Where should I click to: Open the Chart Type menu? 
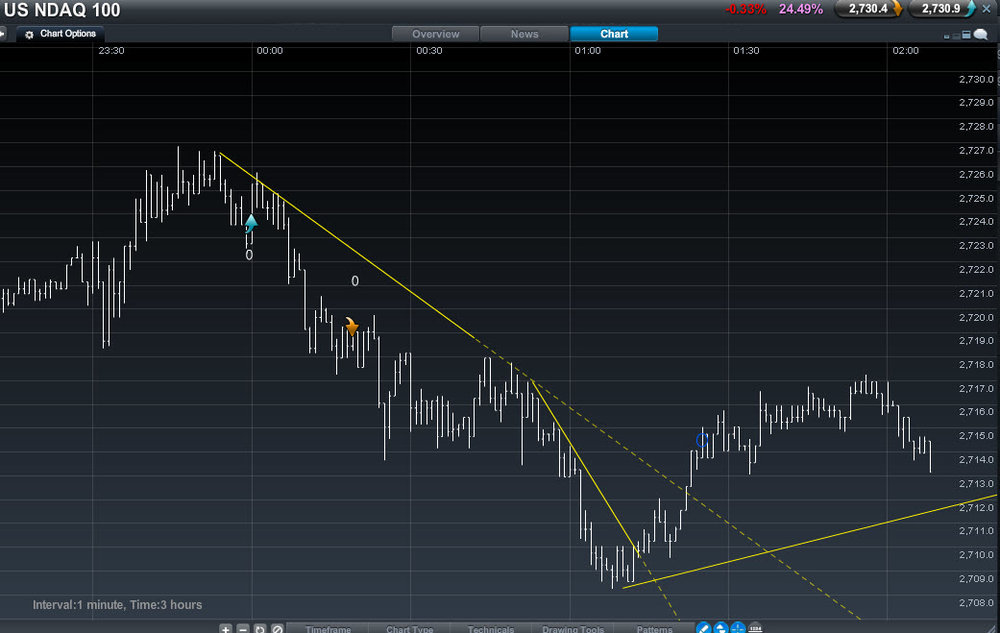(409, 629)
